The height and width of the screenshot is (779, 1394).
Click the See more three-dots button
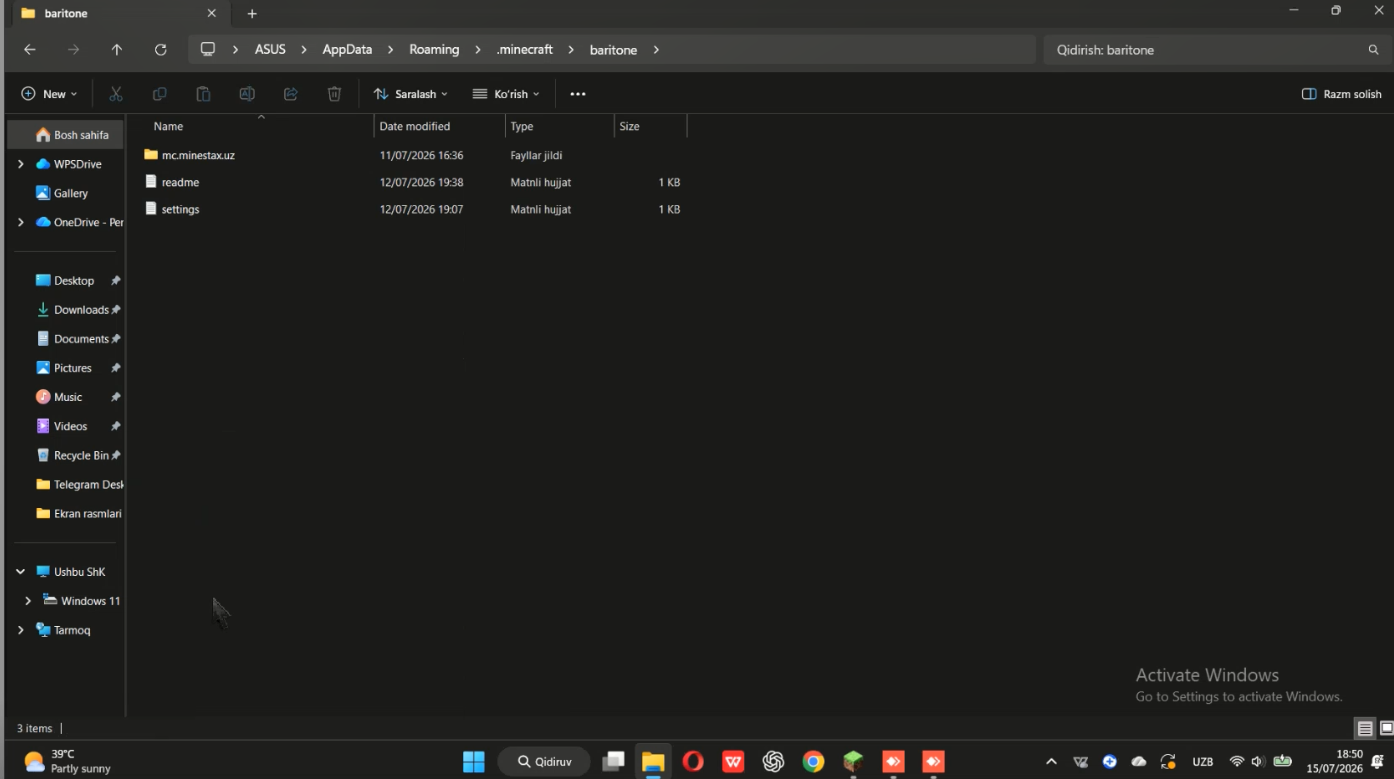(578, 94)
